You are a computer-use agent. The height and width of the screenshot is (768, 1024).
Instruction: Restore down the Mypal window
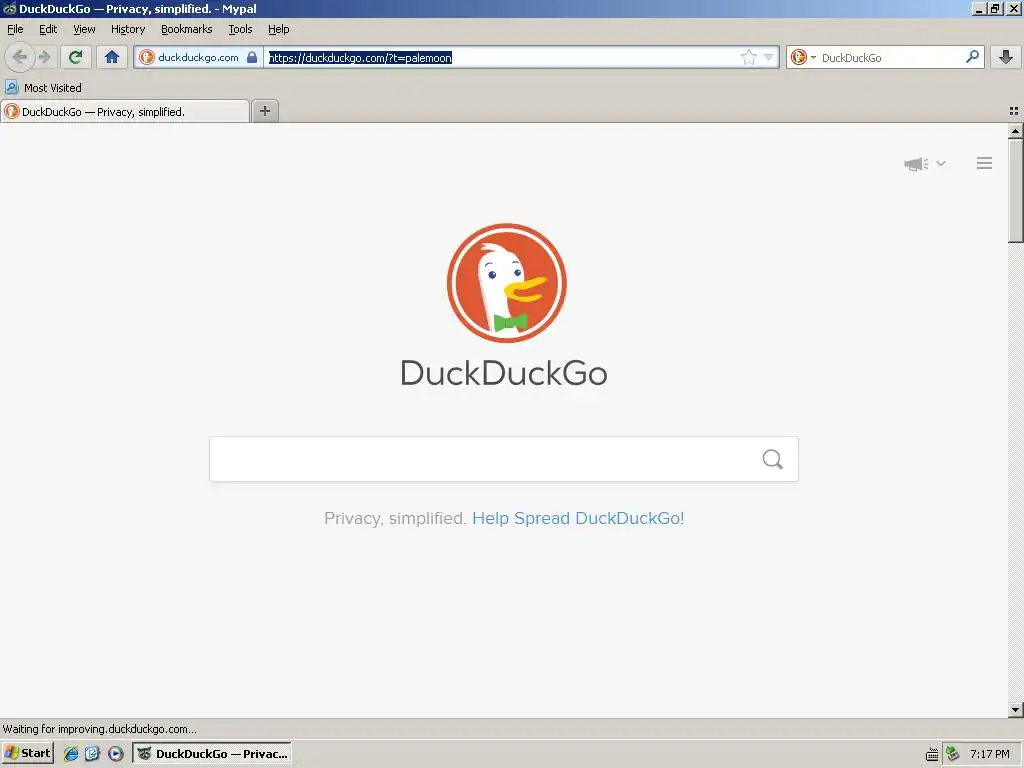point(995,8)
